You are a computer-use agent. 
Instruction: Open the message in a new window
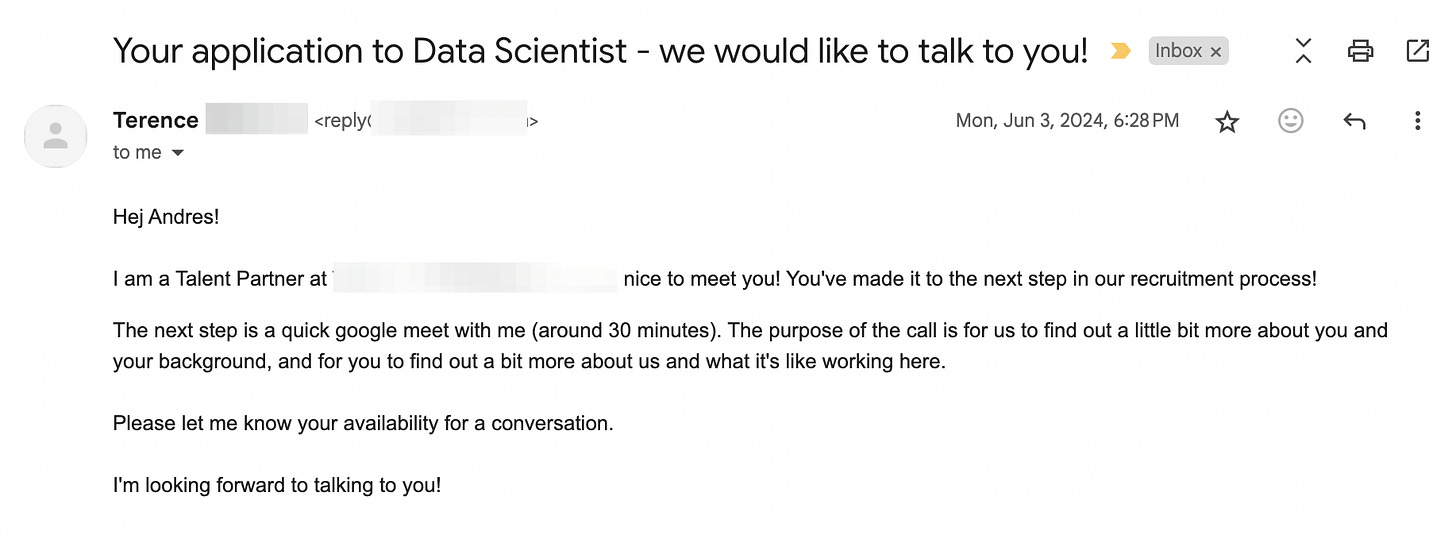point(1417,51)
